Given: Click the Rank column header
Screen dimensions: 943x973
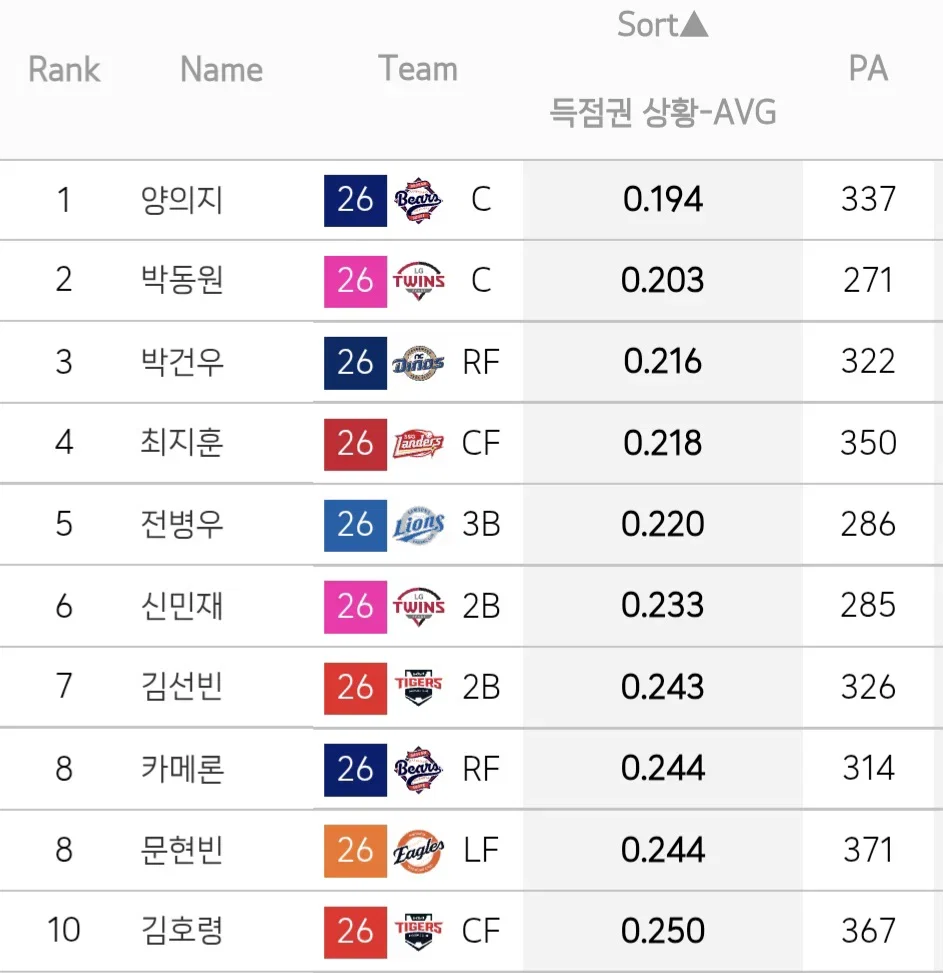Looking at the screenshot, I should 64,69.
